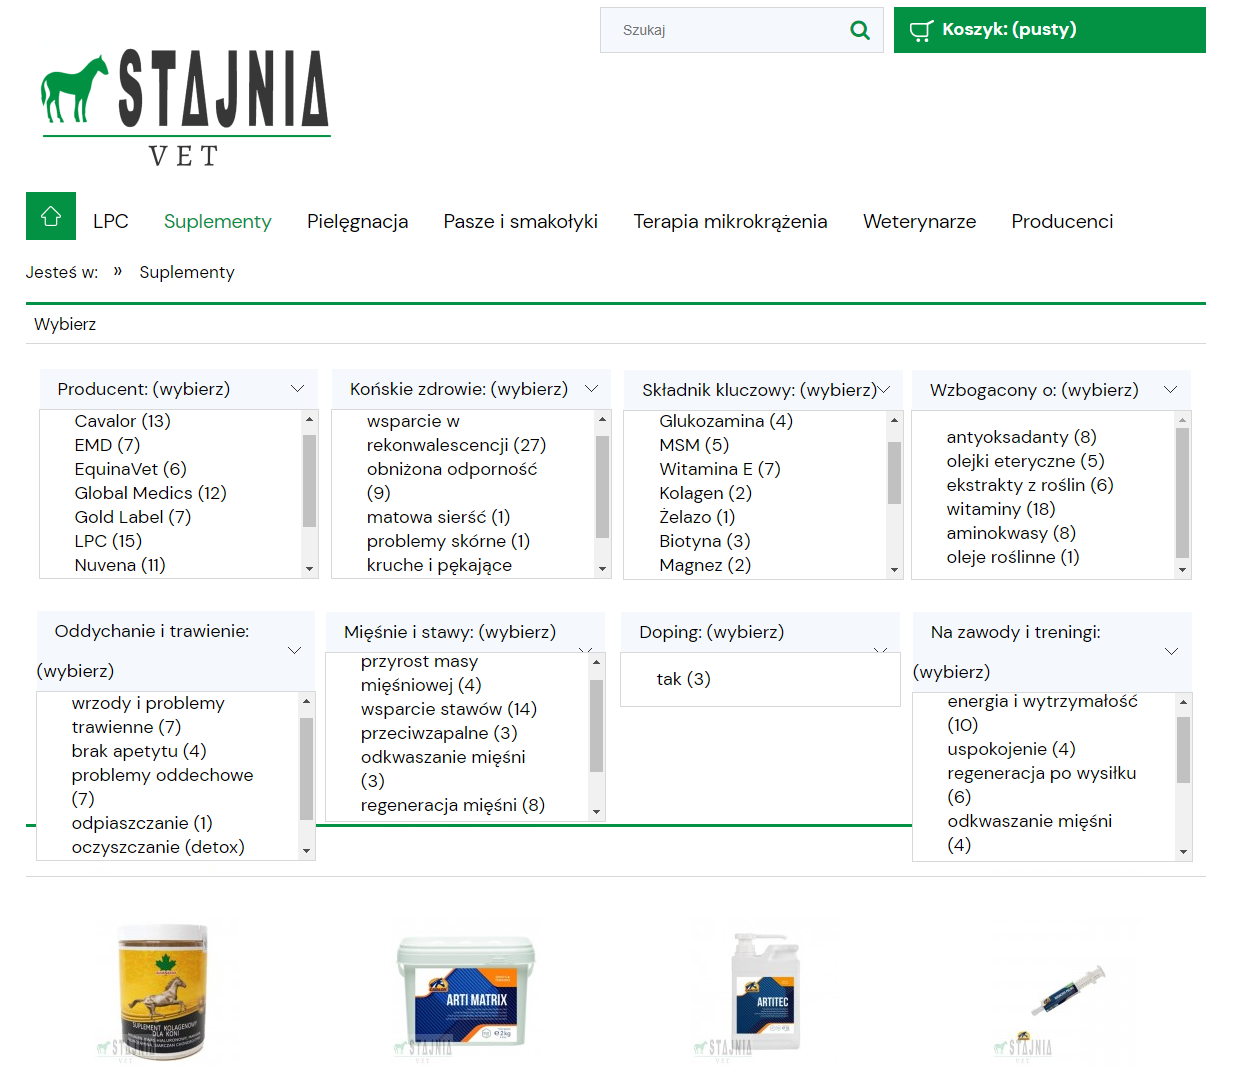Select brak apetytu (4) option

click(139, 751)
